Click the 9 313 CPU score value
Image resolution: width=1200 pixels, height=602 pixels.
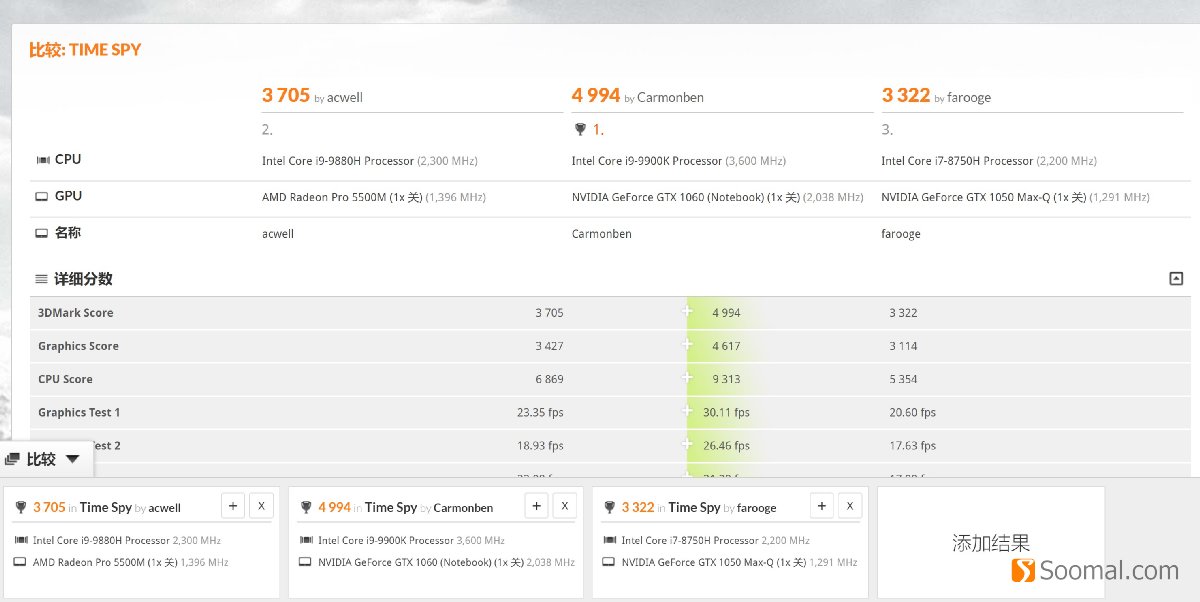coord(726,379)
